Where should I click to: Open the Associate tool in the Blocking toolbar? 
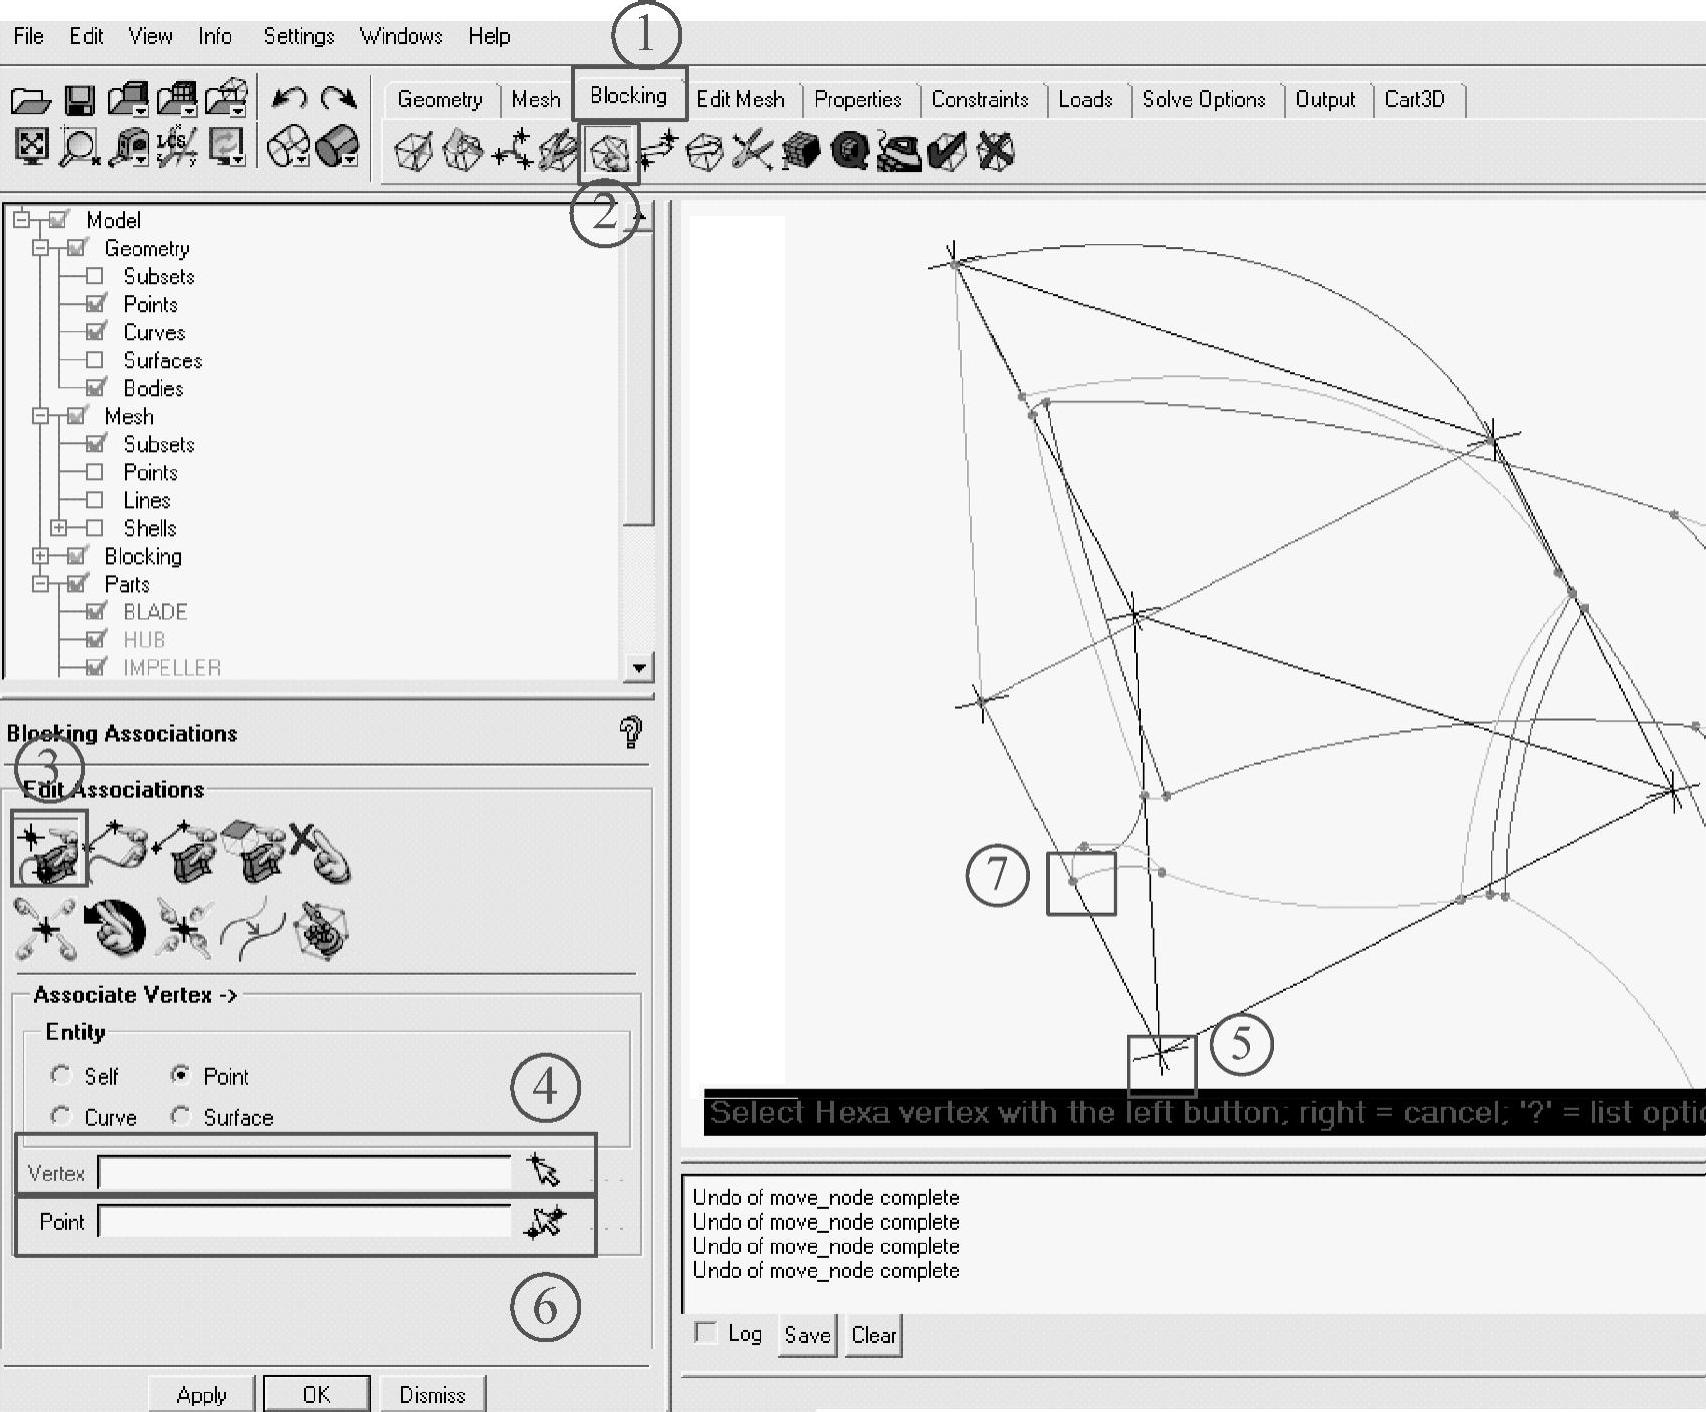609,153
